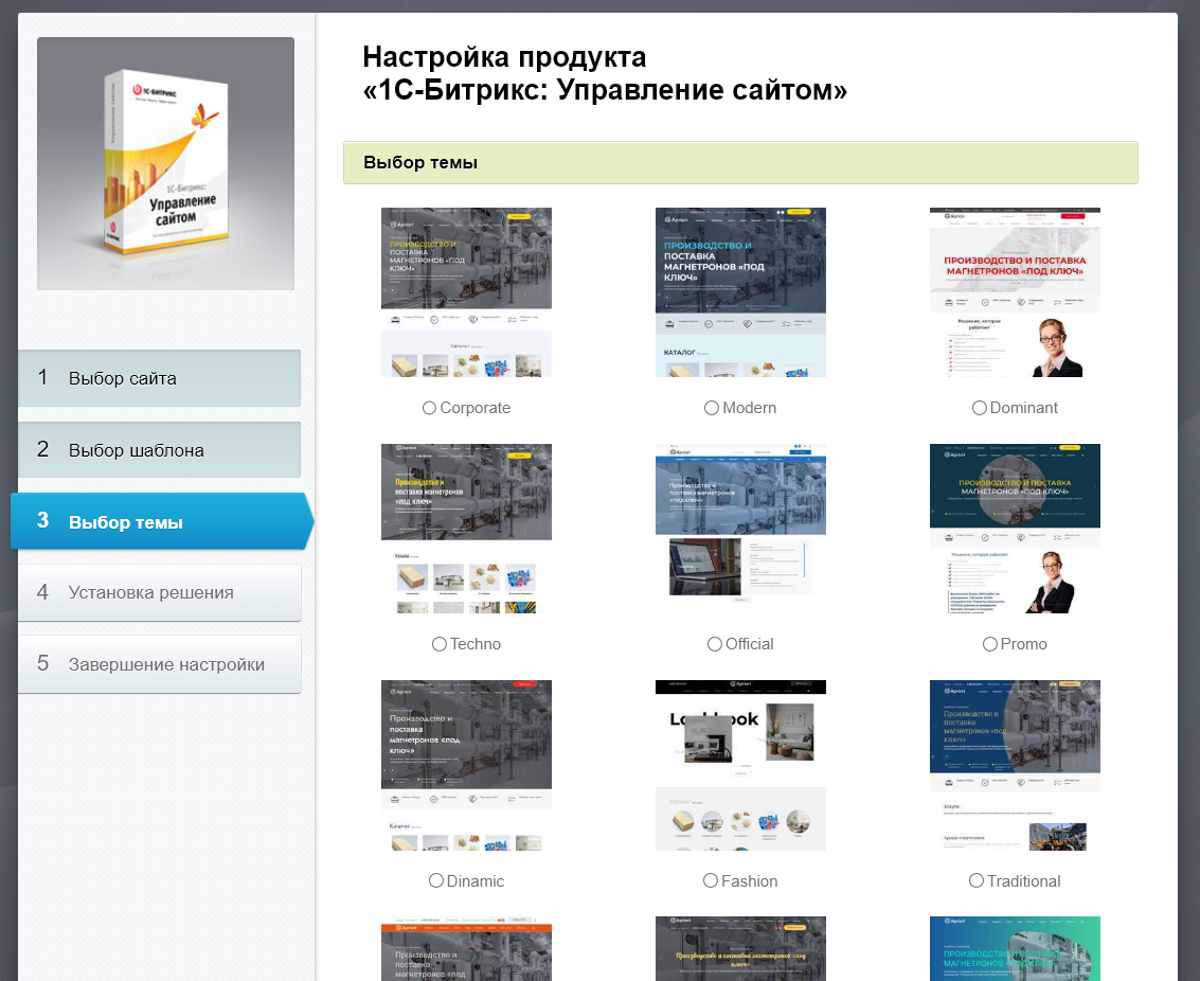Image resolution: width=1200 pixels, height=981 pixels.
Task: Select the Dinamic theme radio button
Action: click(436, 881)
